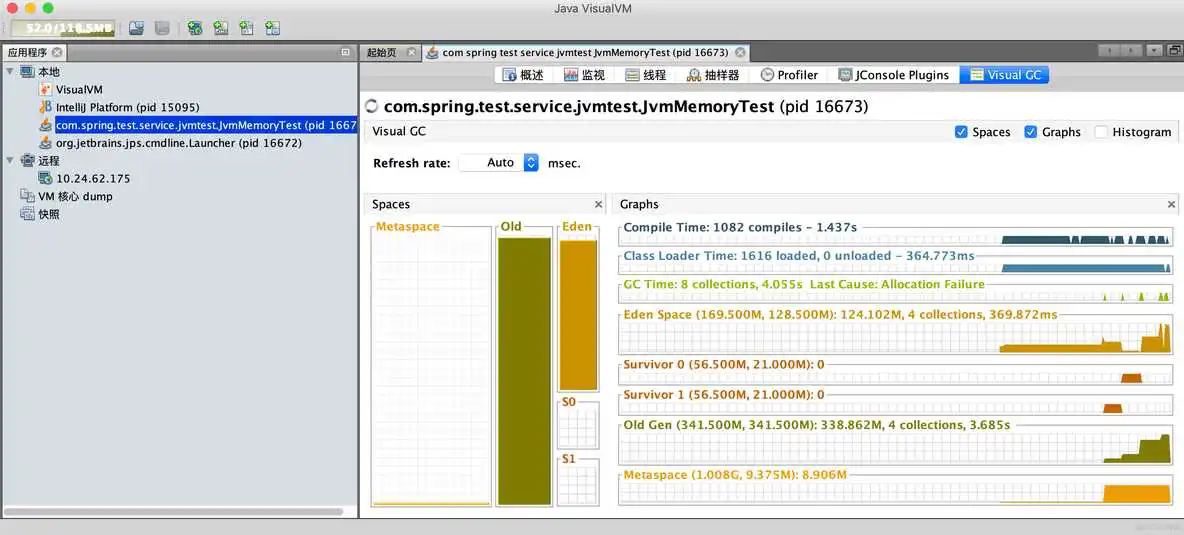
Task: Switch to the 起始页 tab
Action: point(381,52)
